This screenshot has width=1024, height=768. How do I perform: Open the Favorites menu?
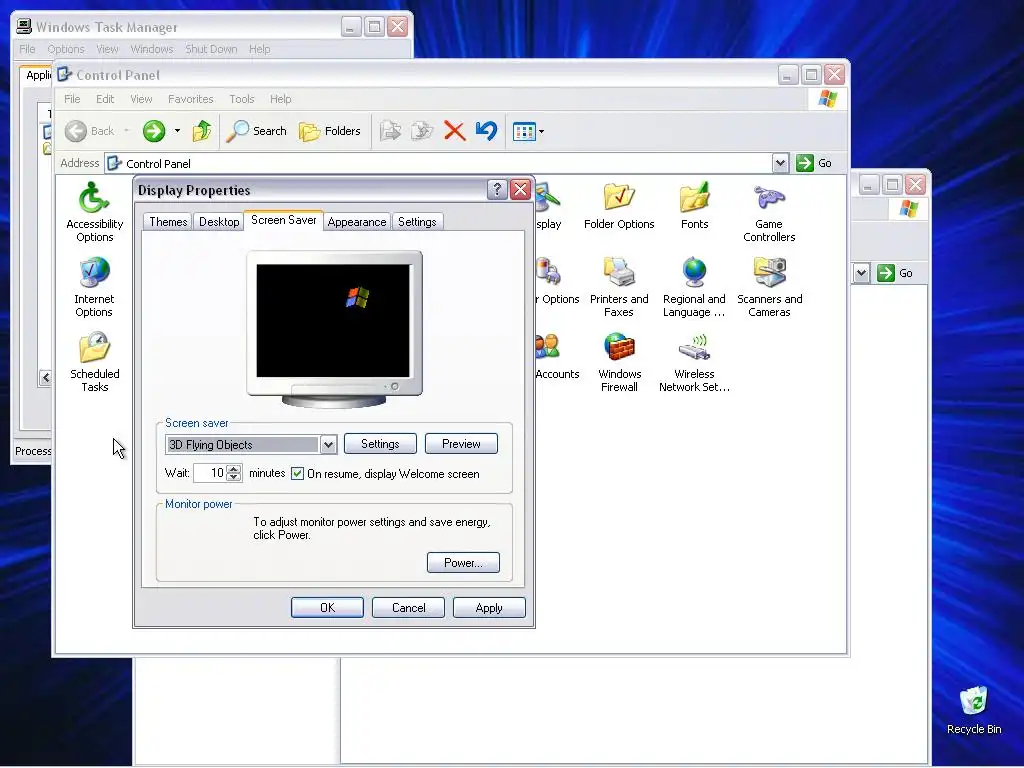191,99
